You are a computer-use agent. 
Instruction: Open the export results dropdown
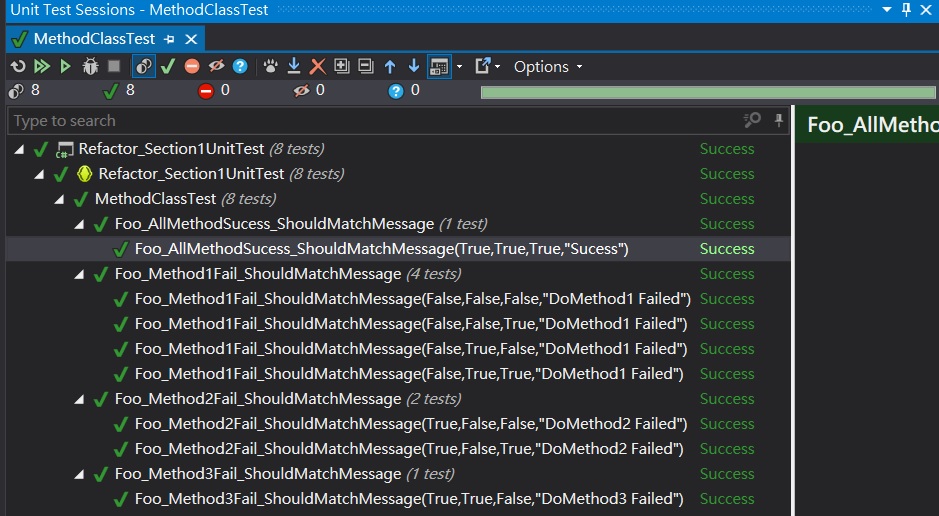(488, 67)
